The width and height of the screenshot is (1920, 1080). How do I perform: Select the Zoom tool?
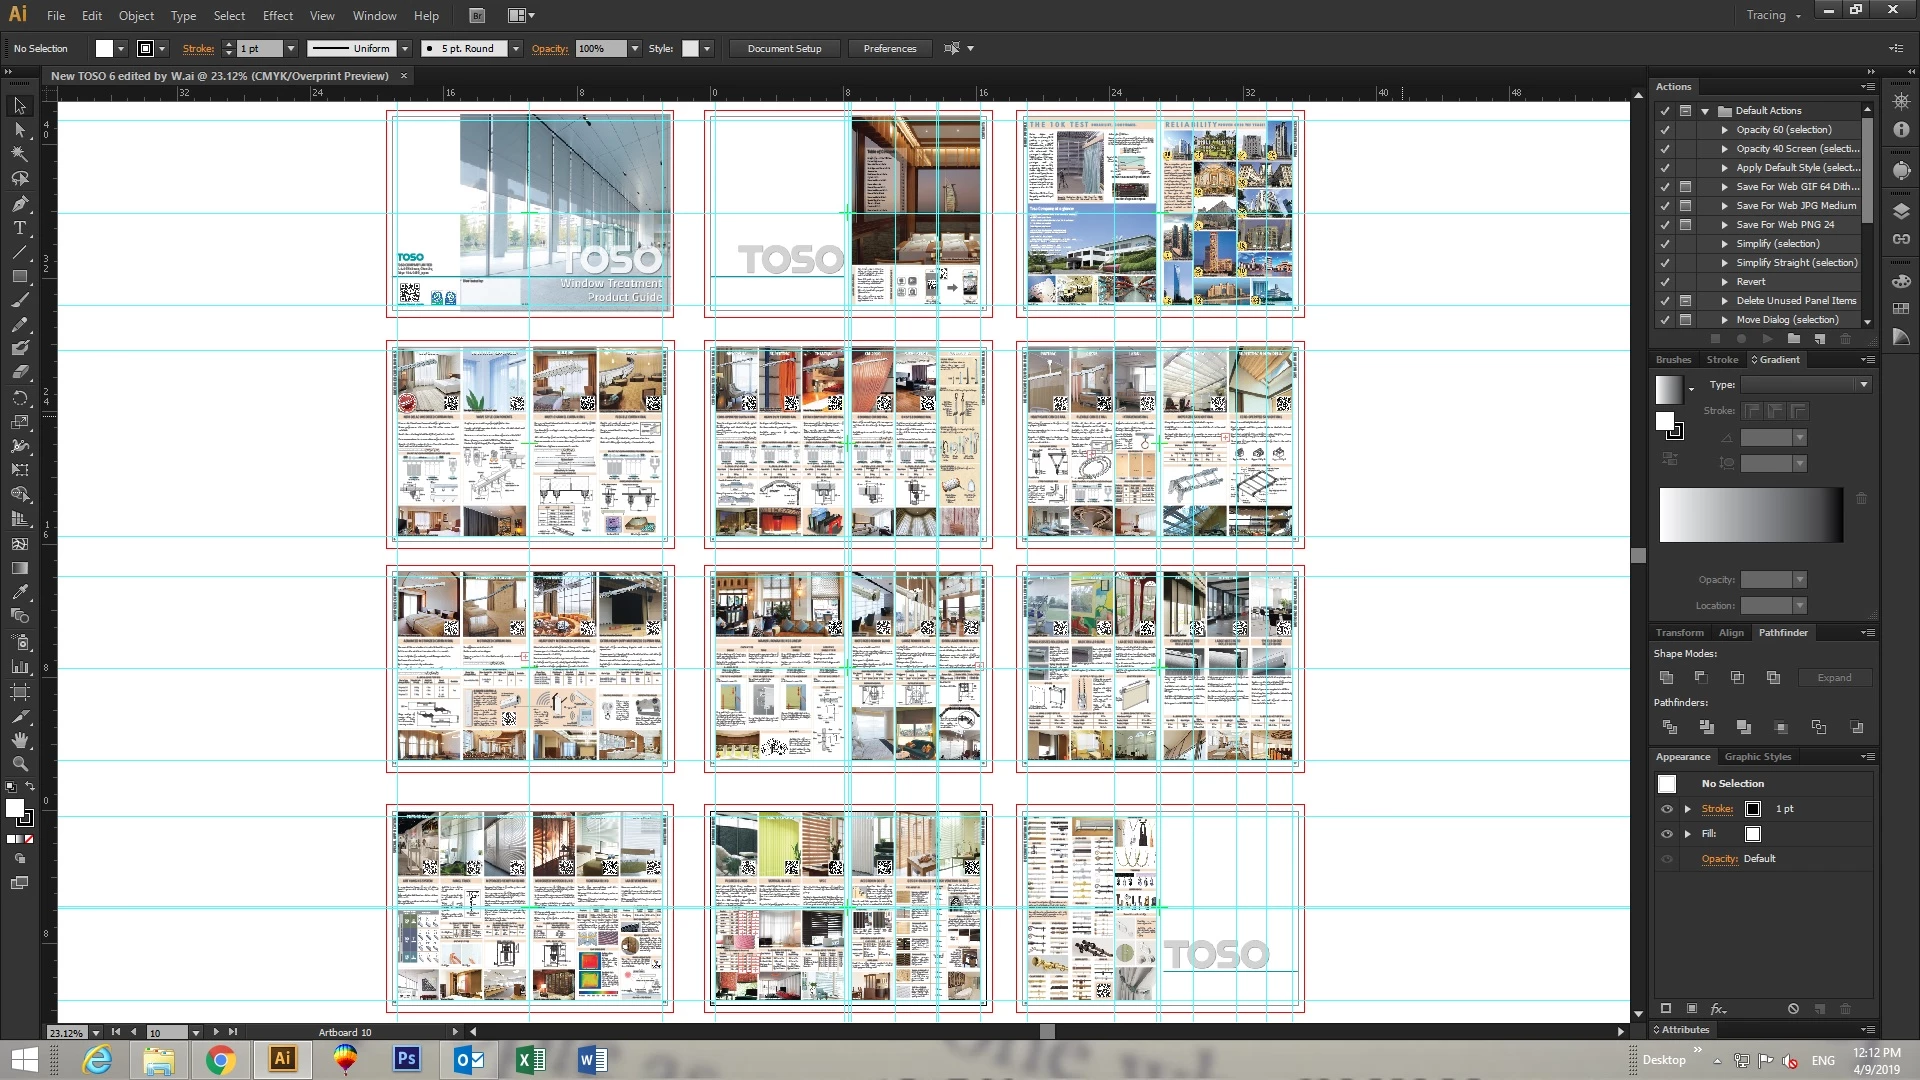19,764
